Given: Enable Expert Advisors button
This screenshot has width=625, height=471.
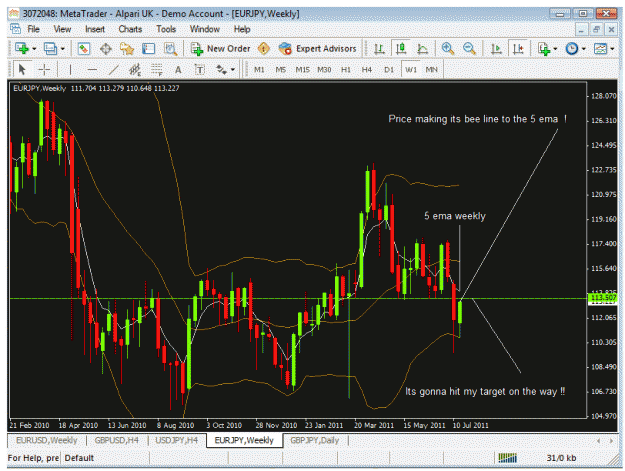Looking at the screenshot, I should tap(317, 49).
